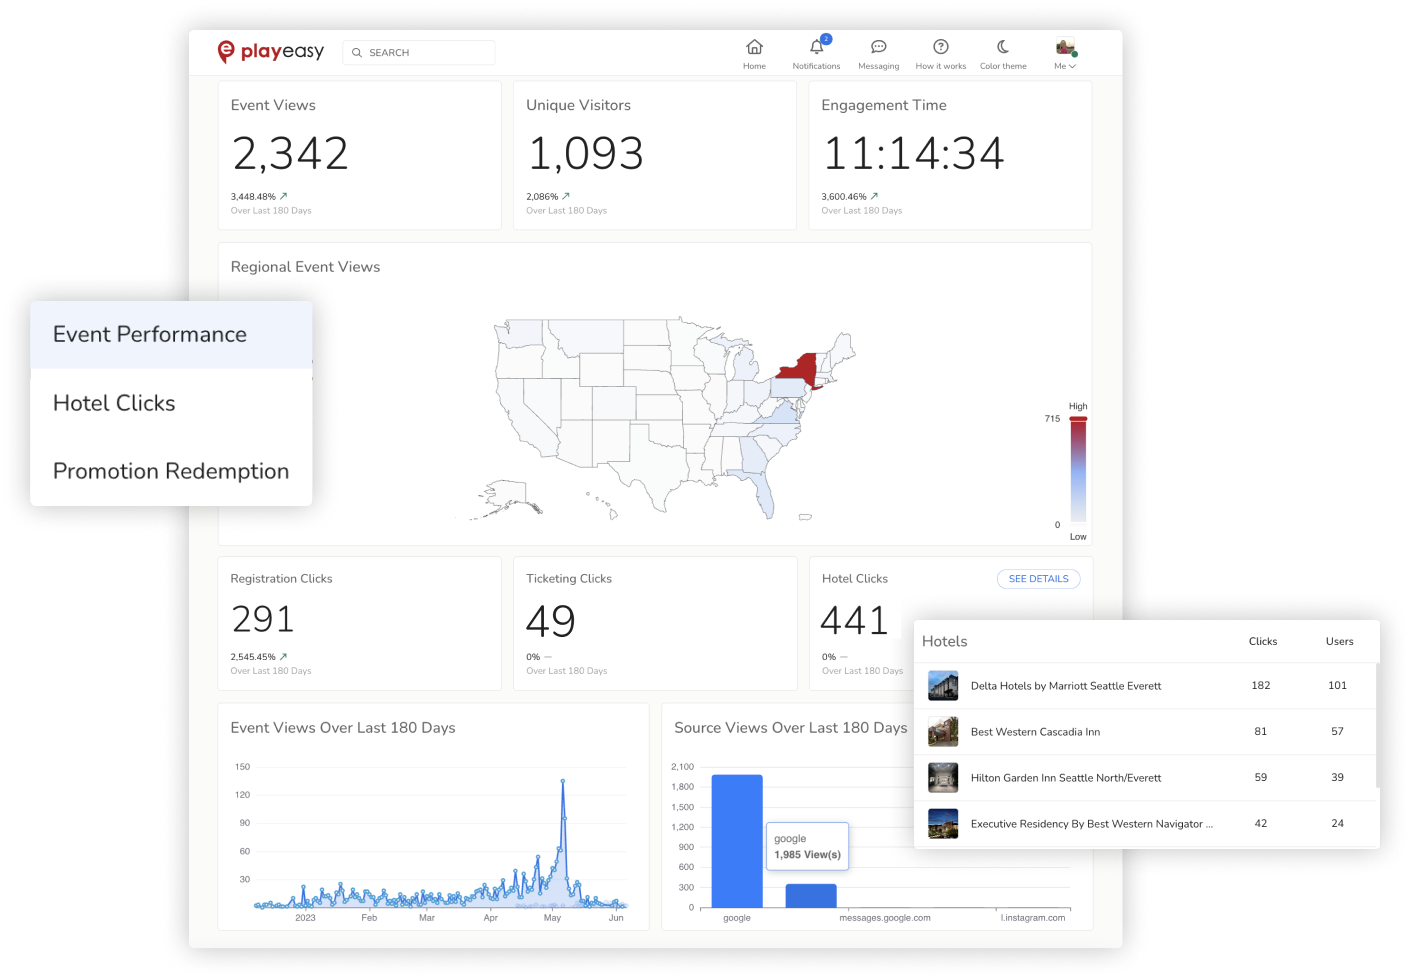This screenshot has width=1411, height=979.
Task: Click the 2,342 Event Views value
Action: (x=290, y=154)
